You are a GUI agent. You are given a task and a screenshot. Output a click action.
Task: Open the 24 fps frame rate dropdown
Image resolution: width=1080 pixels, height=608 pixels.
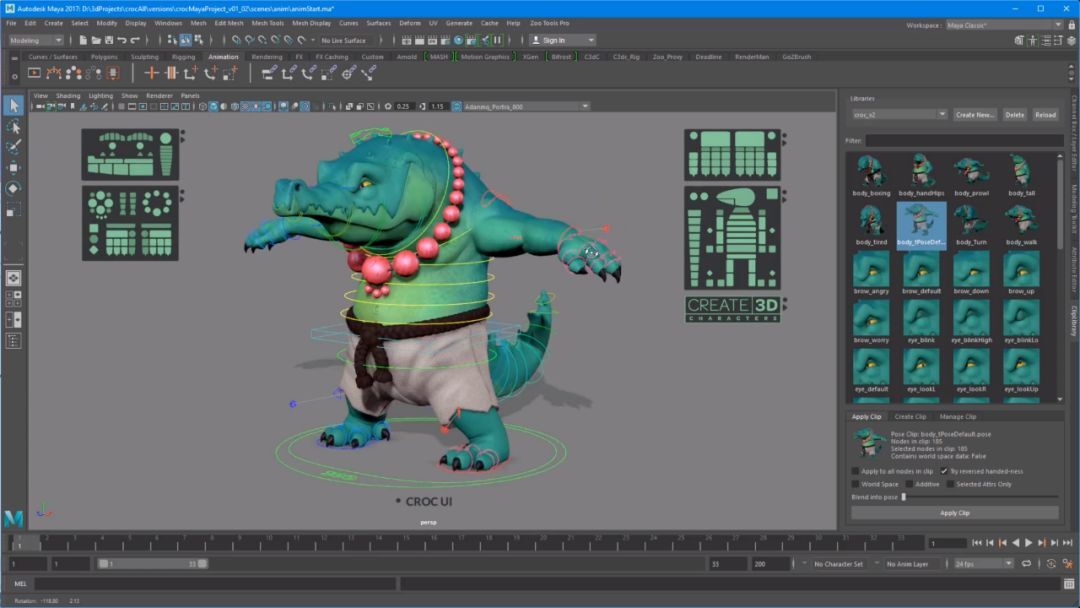[x=983, y=564]
